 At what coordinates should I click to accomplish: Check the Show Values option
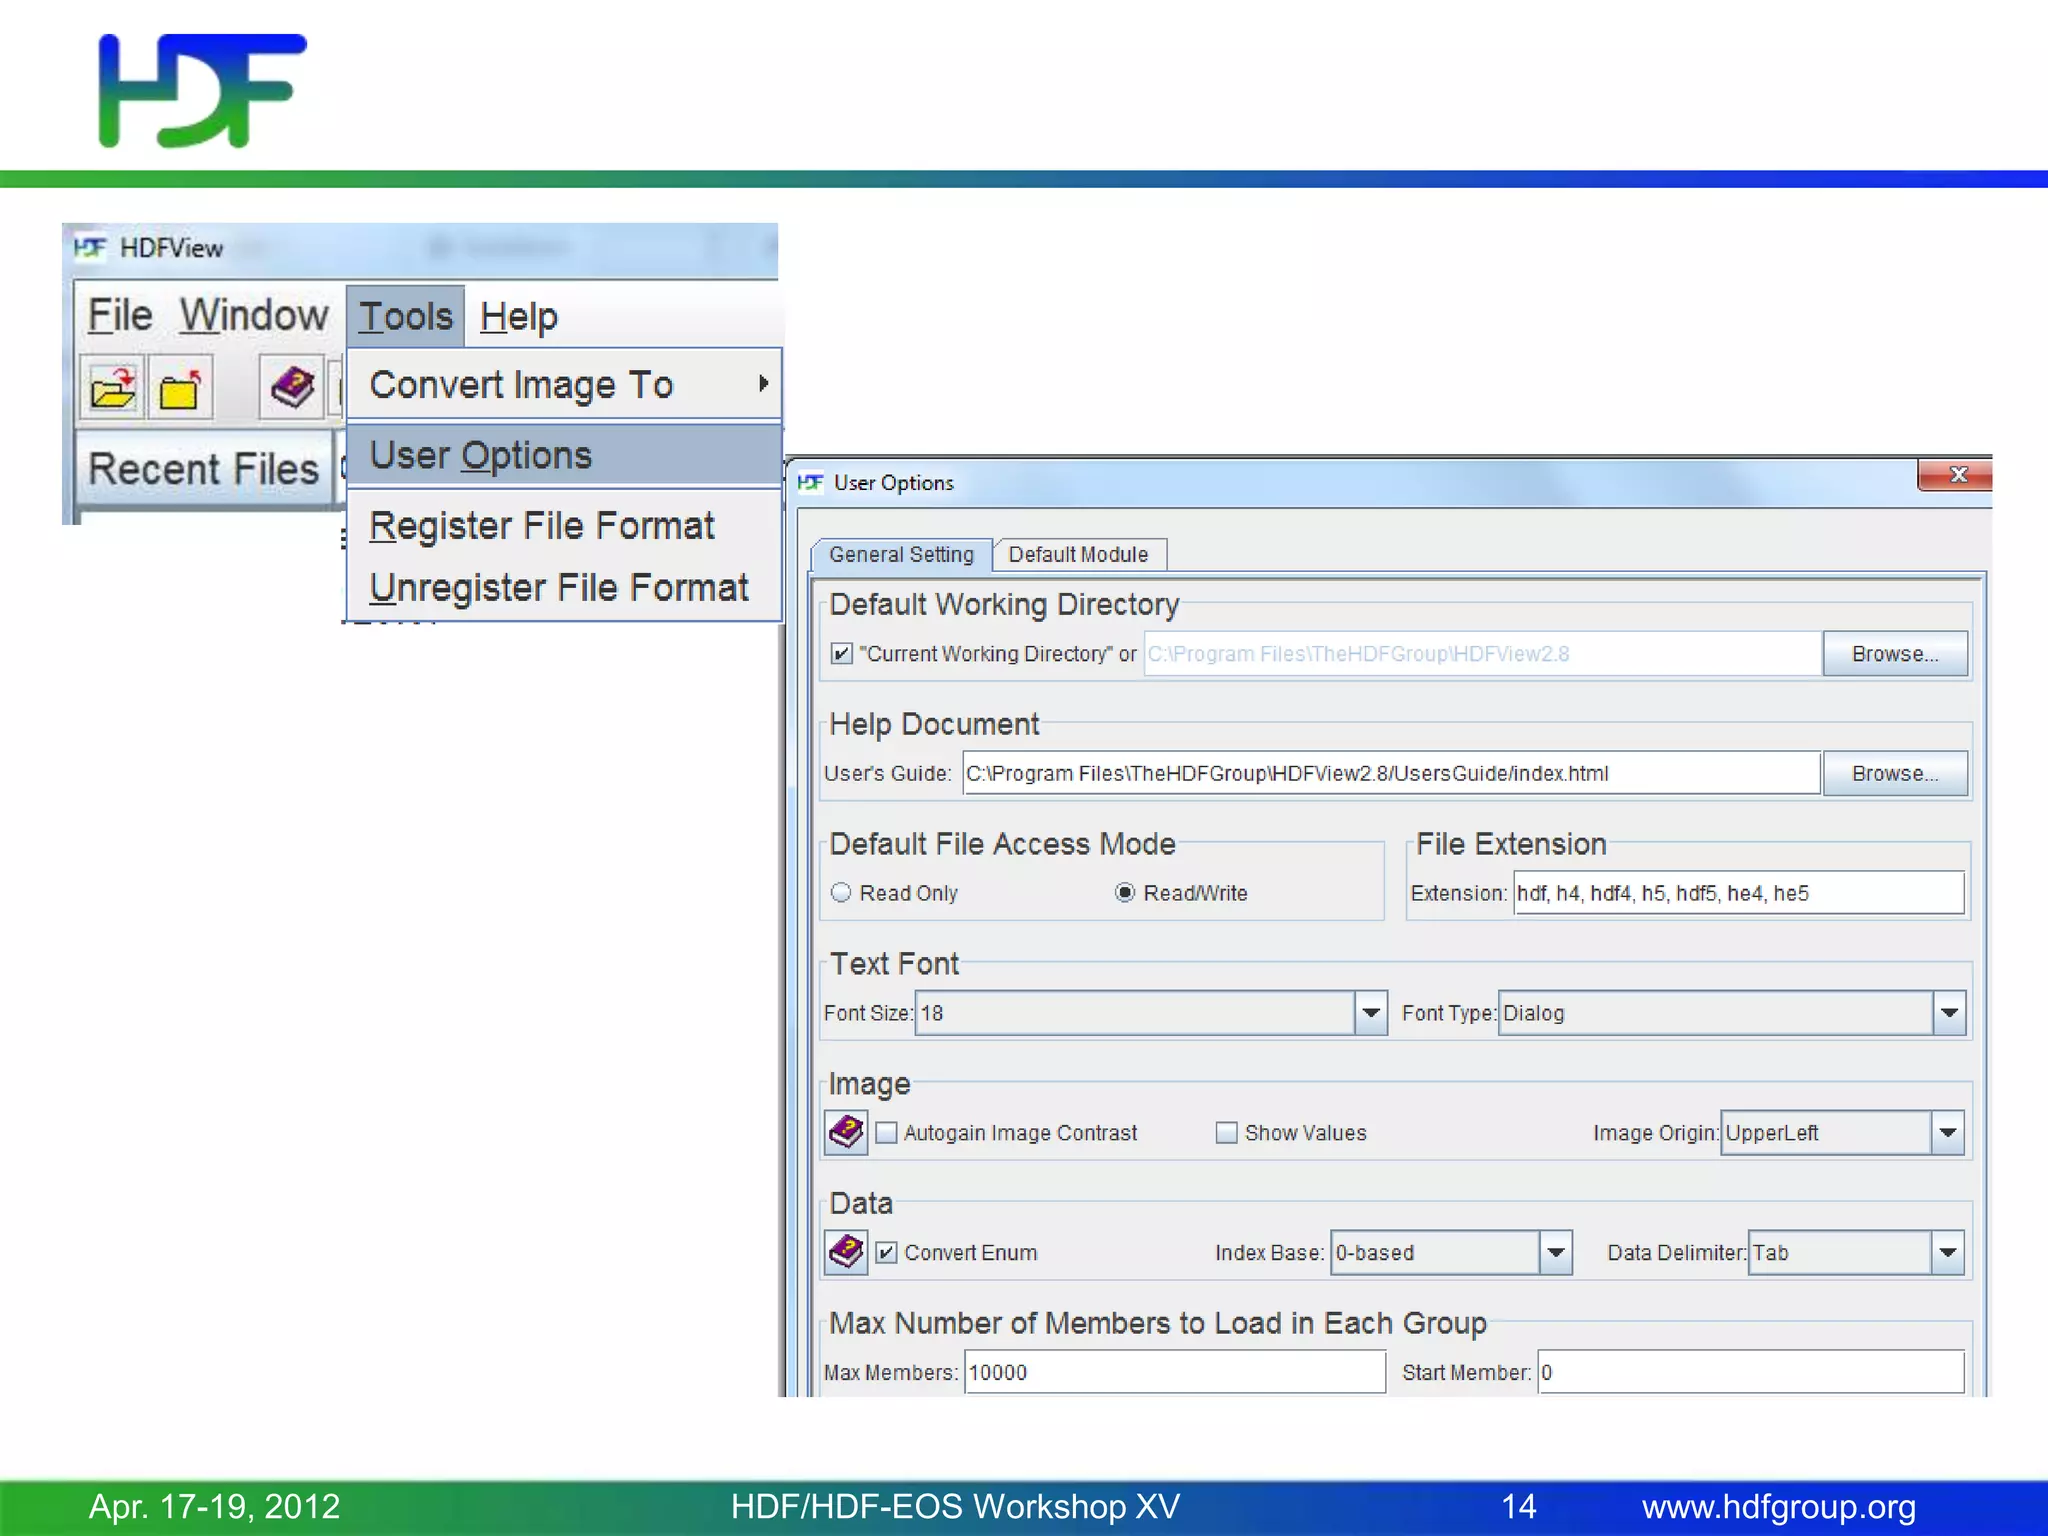1226,1133
